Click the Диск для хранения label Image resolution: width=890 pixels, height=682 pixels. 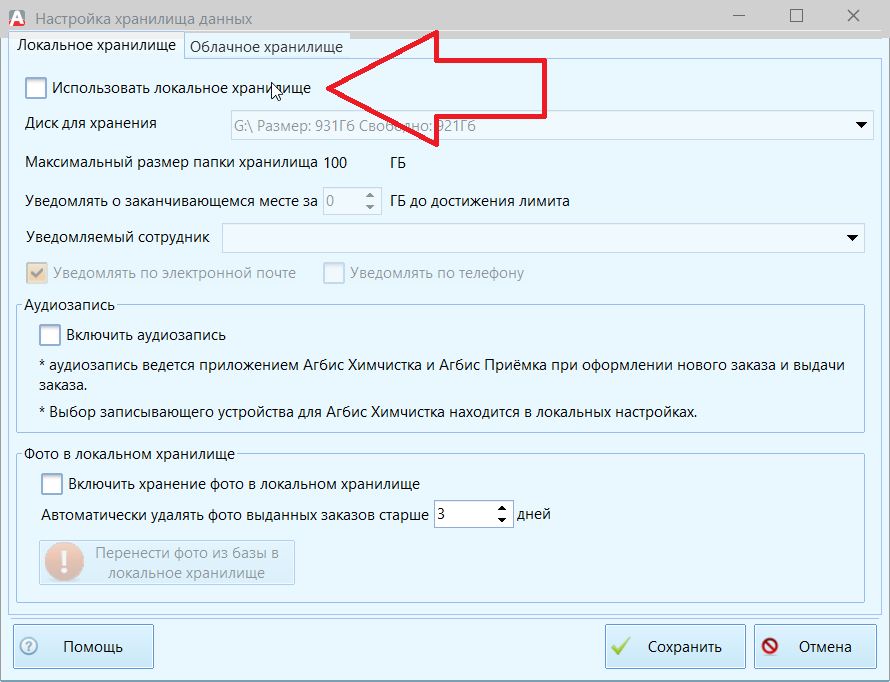[91, 124]
